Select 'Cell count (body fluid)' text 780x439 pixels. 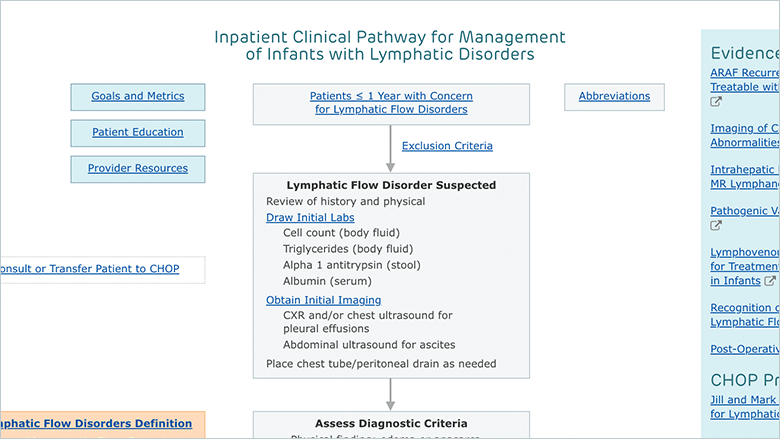tap(341, 233)
